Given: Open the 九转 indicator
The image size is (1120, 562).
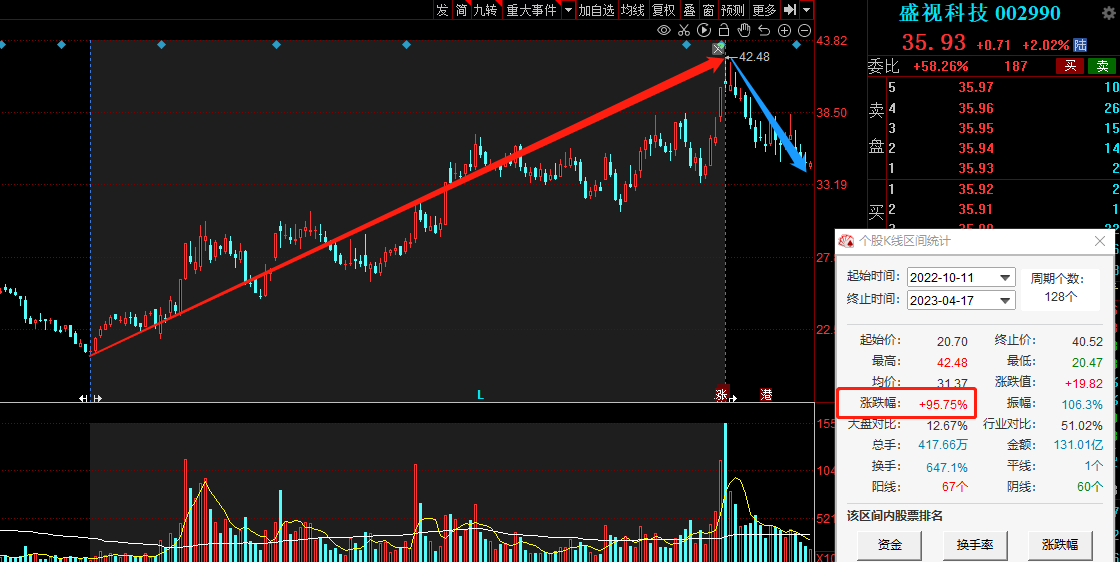Looking at the screenshot, I should tap(485, 10).
